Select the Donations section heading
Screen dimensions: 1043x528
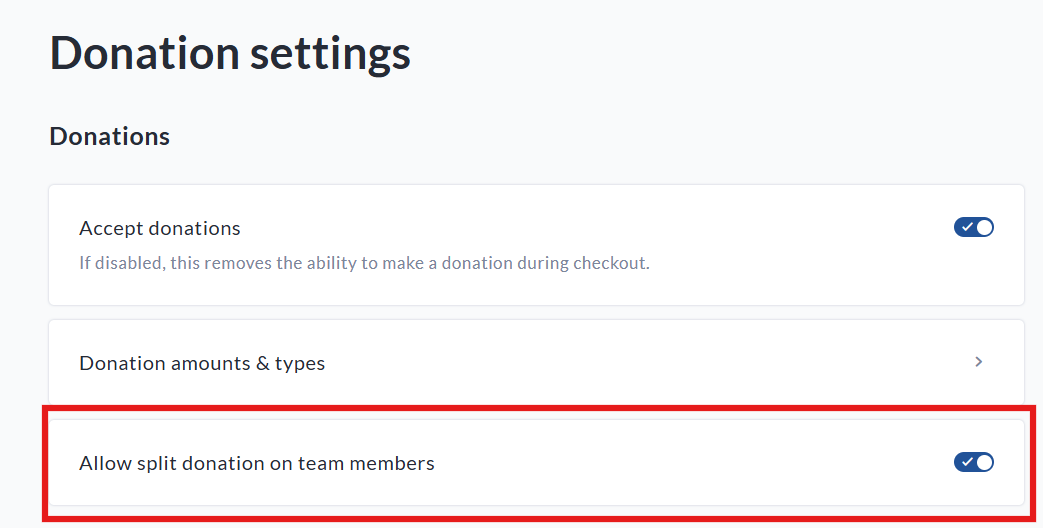pyautogui.click(x=109, y=136)
